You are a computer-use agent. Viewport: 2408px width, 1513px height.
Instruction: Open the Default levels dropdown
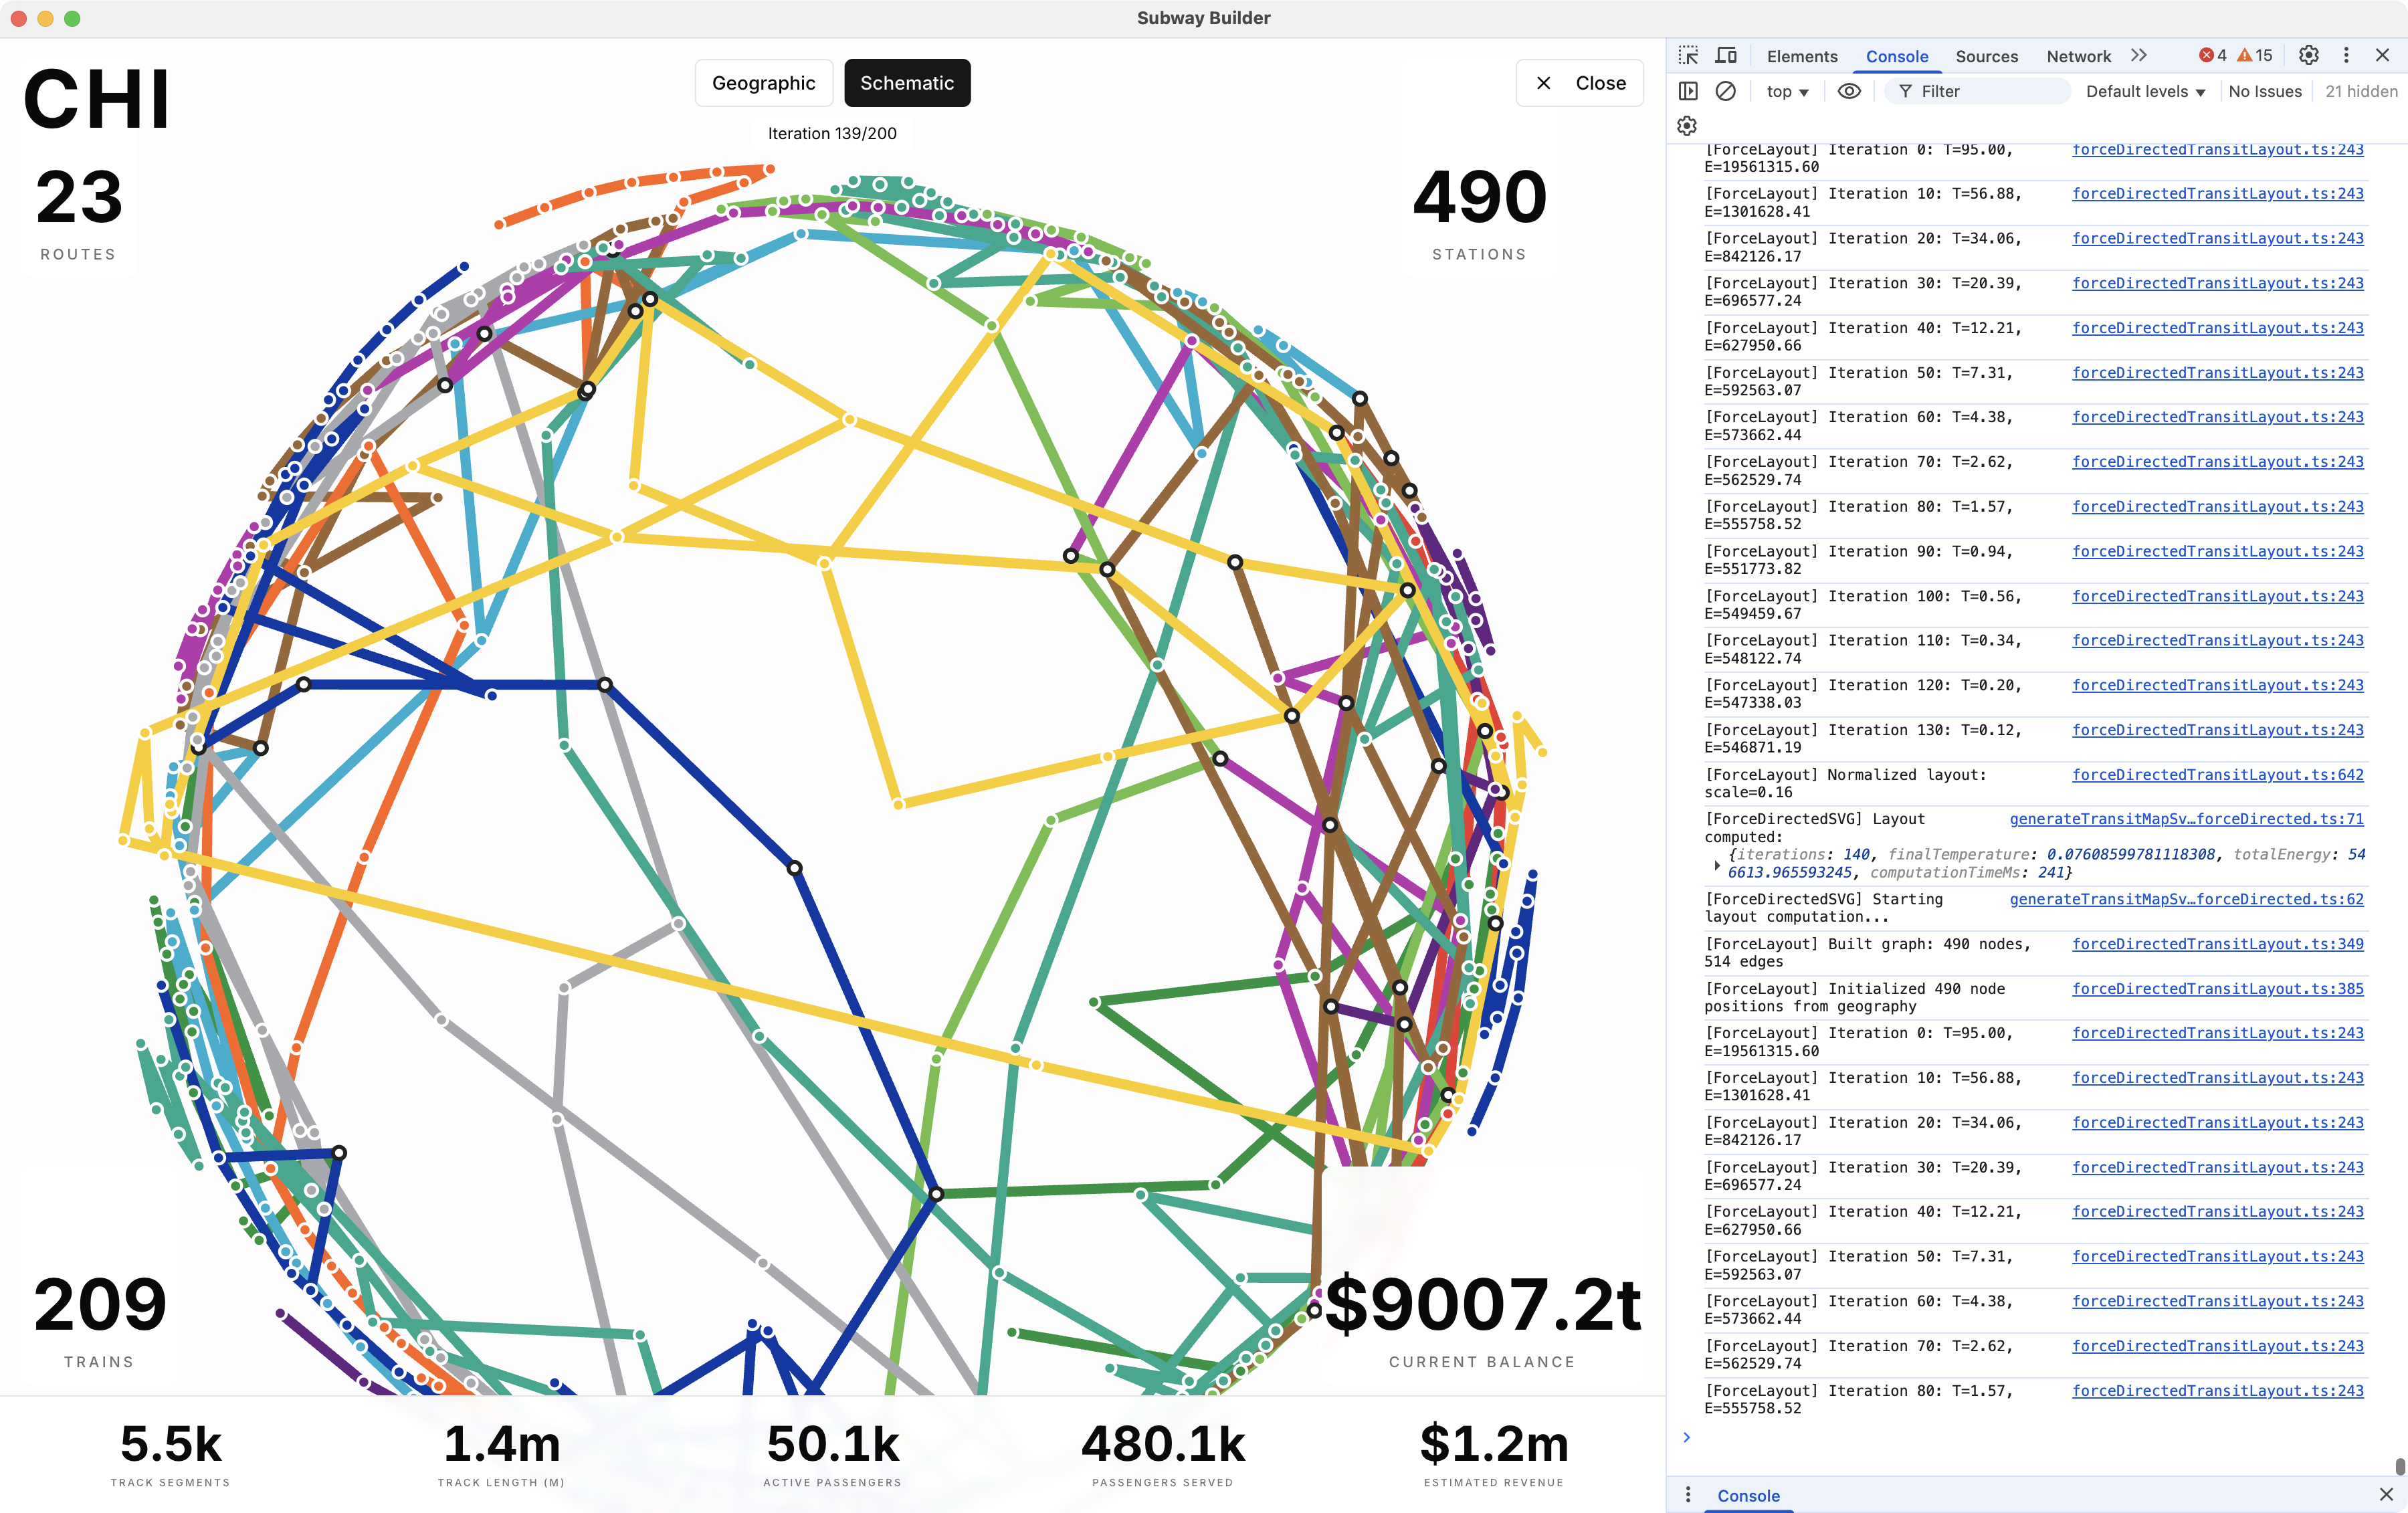tap(2145, 91)
